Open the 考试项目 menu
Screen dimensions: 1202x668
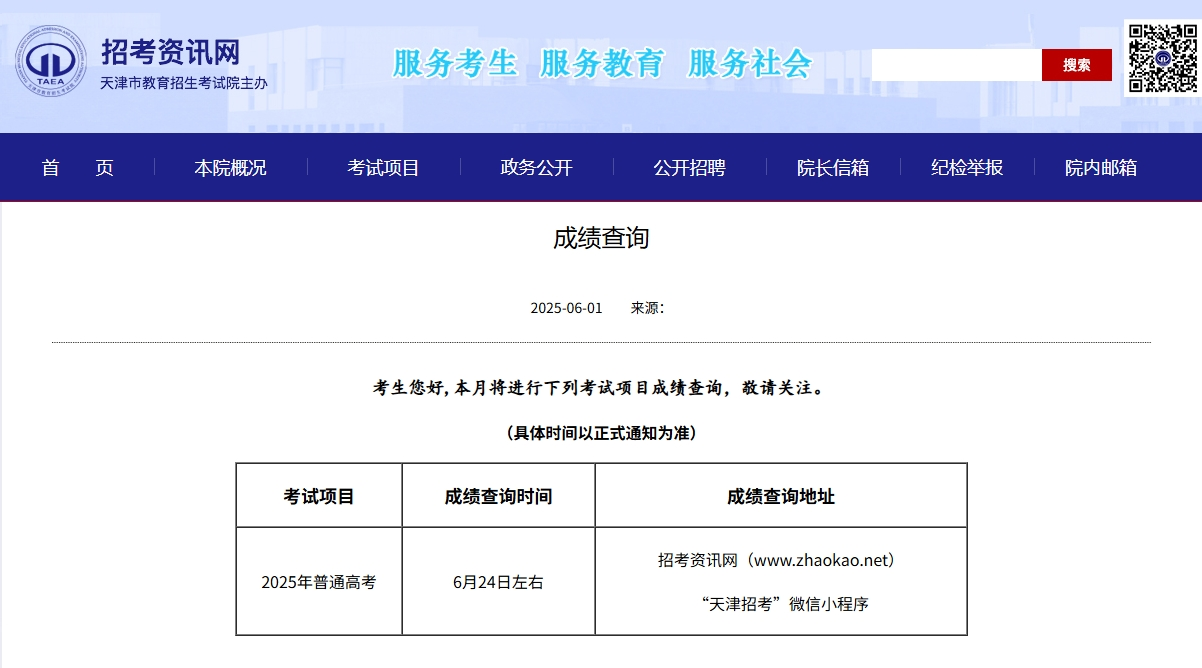pyautogui.click(x=383, y=167)
